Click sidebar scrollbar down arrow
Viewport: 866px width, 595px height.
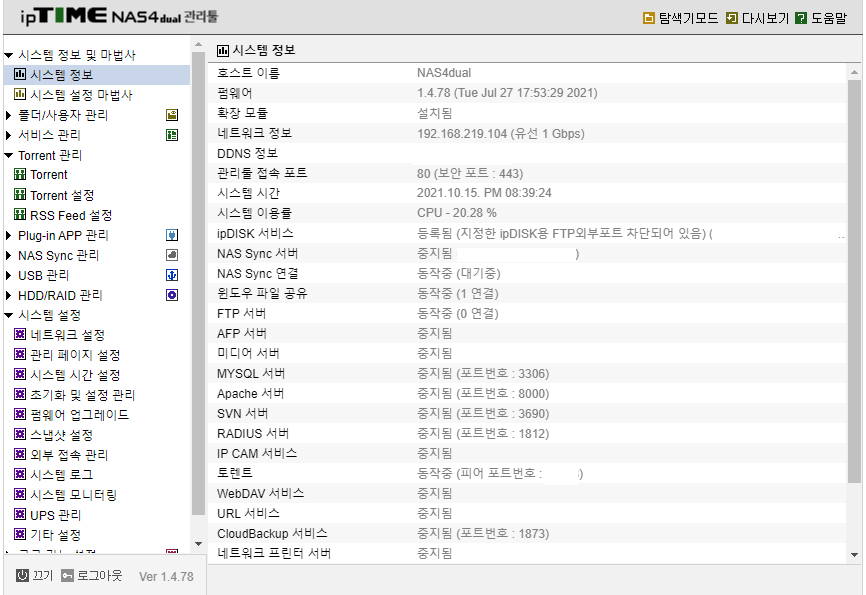coord(198,544)
